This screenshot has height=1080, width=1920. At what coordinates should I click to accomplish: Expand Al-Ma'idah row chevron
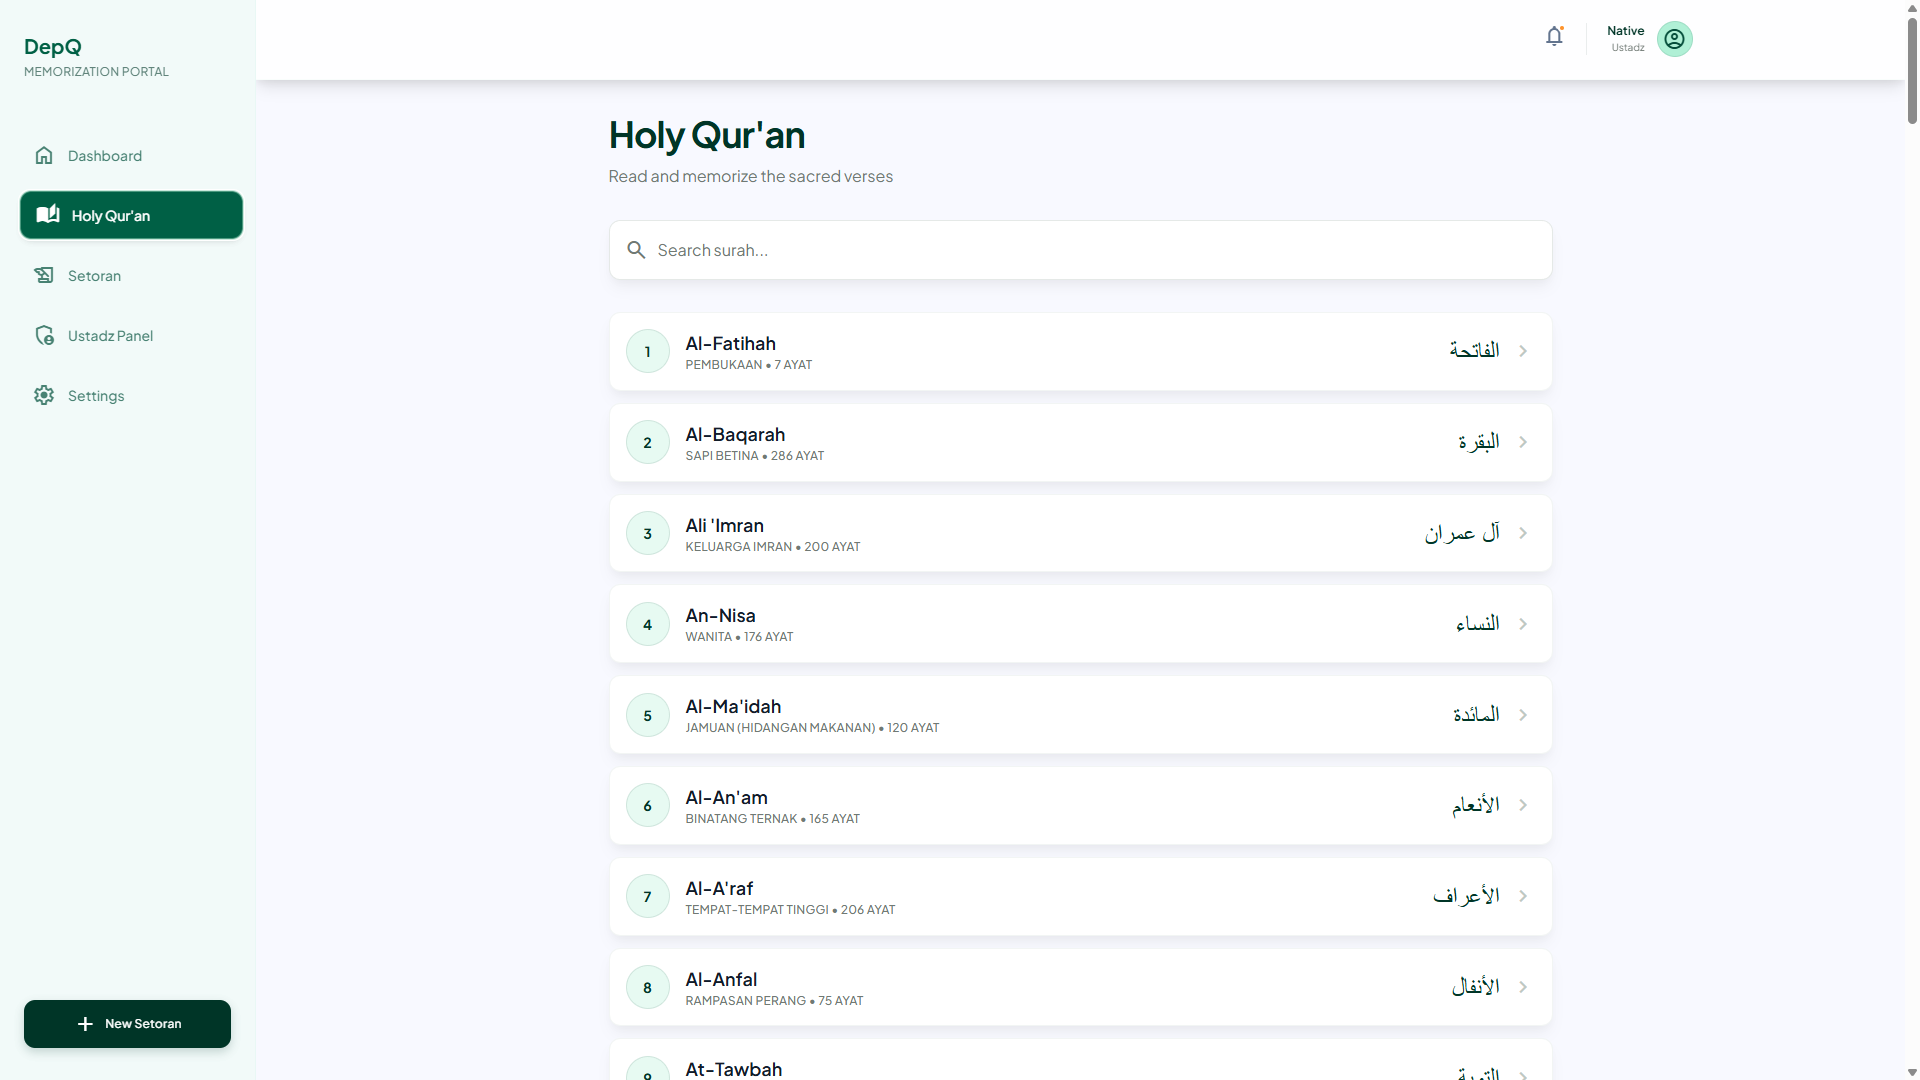point(1523,715)
